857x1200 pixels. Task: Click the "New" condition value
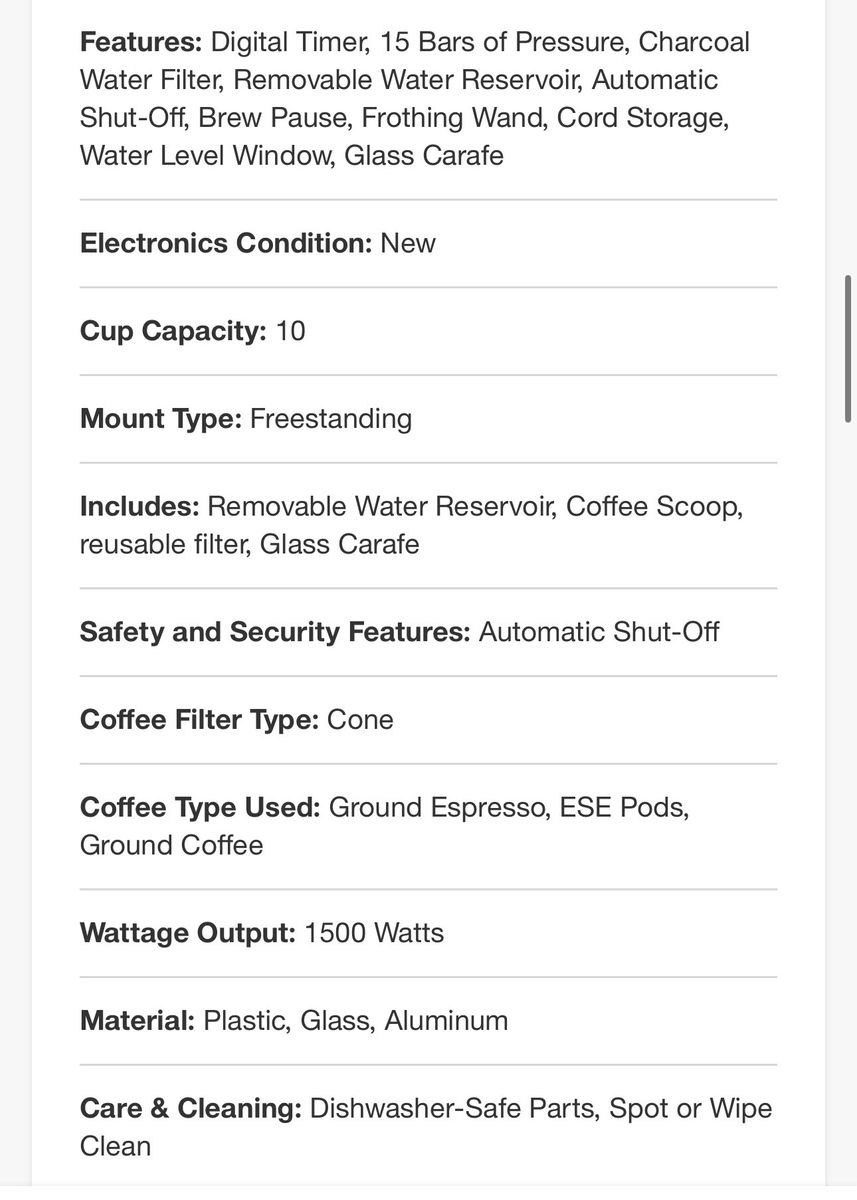[408, 244]
